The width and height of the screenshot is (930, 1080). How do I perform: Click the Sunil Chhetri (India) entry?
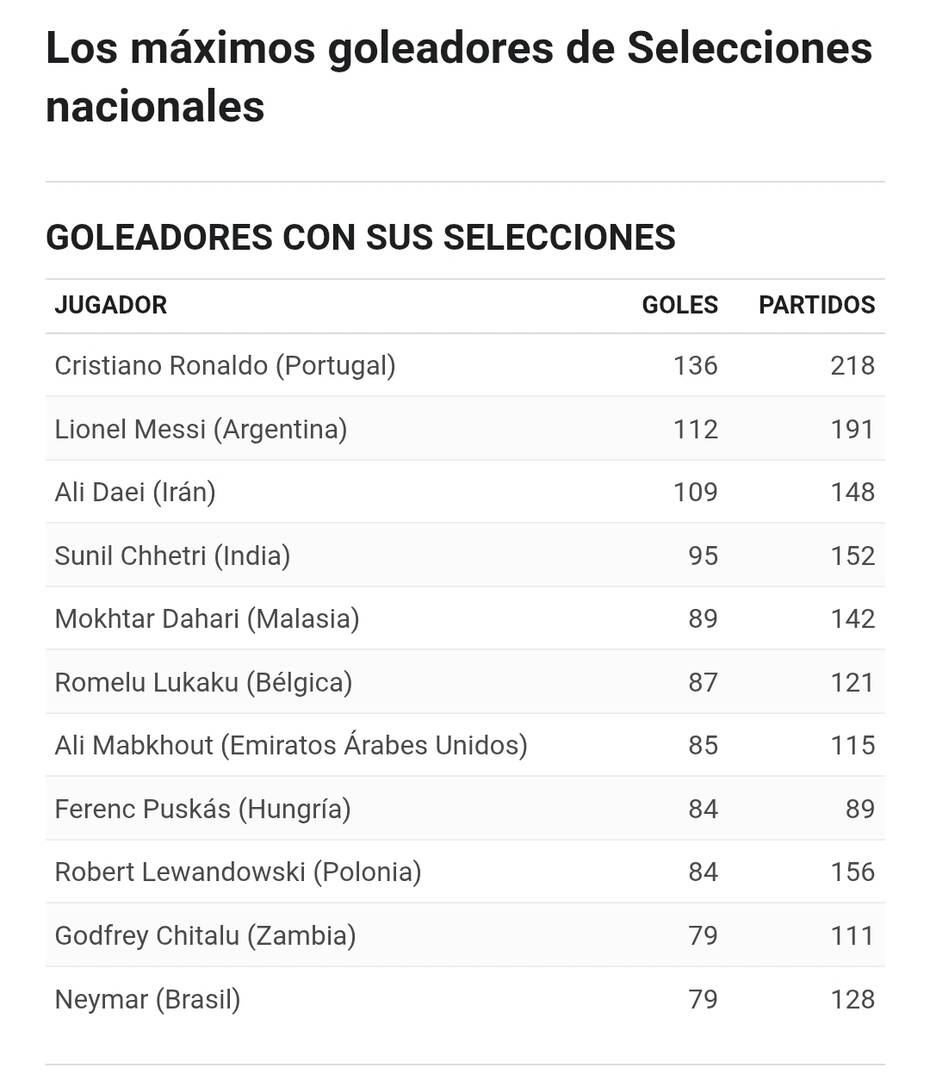(172, 556)
